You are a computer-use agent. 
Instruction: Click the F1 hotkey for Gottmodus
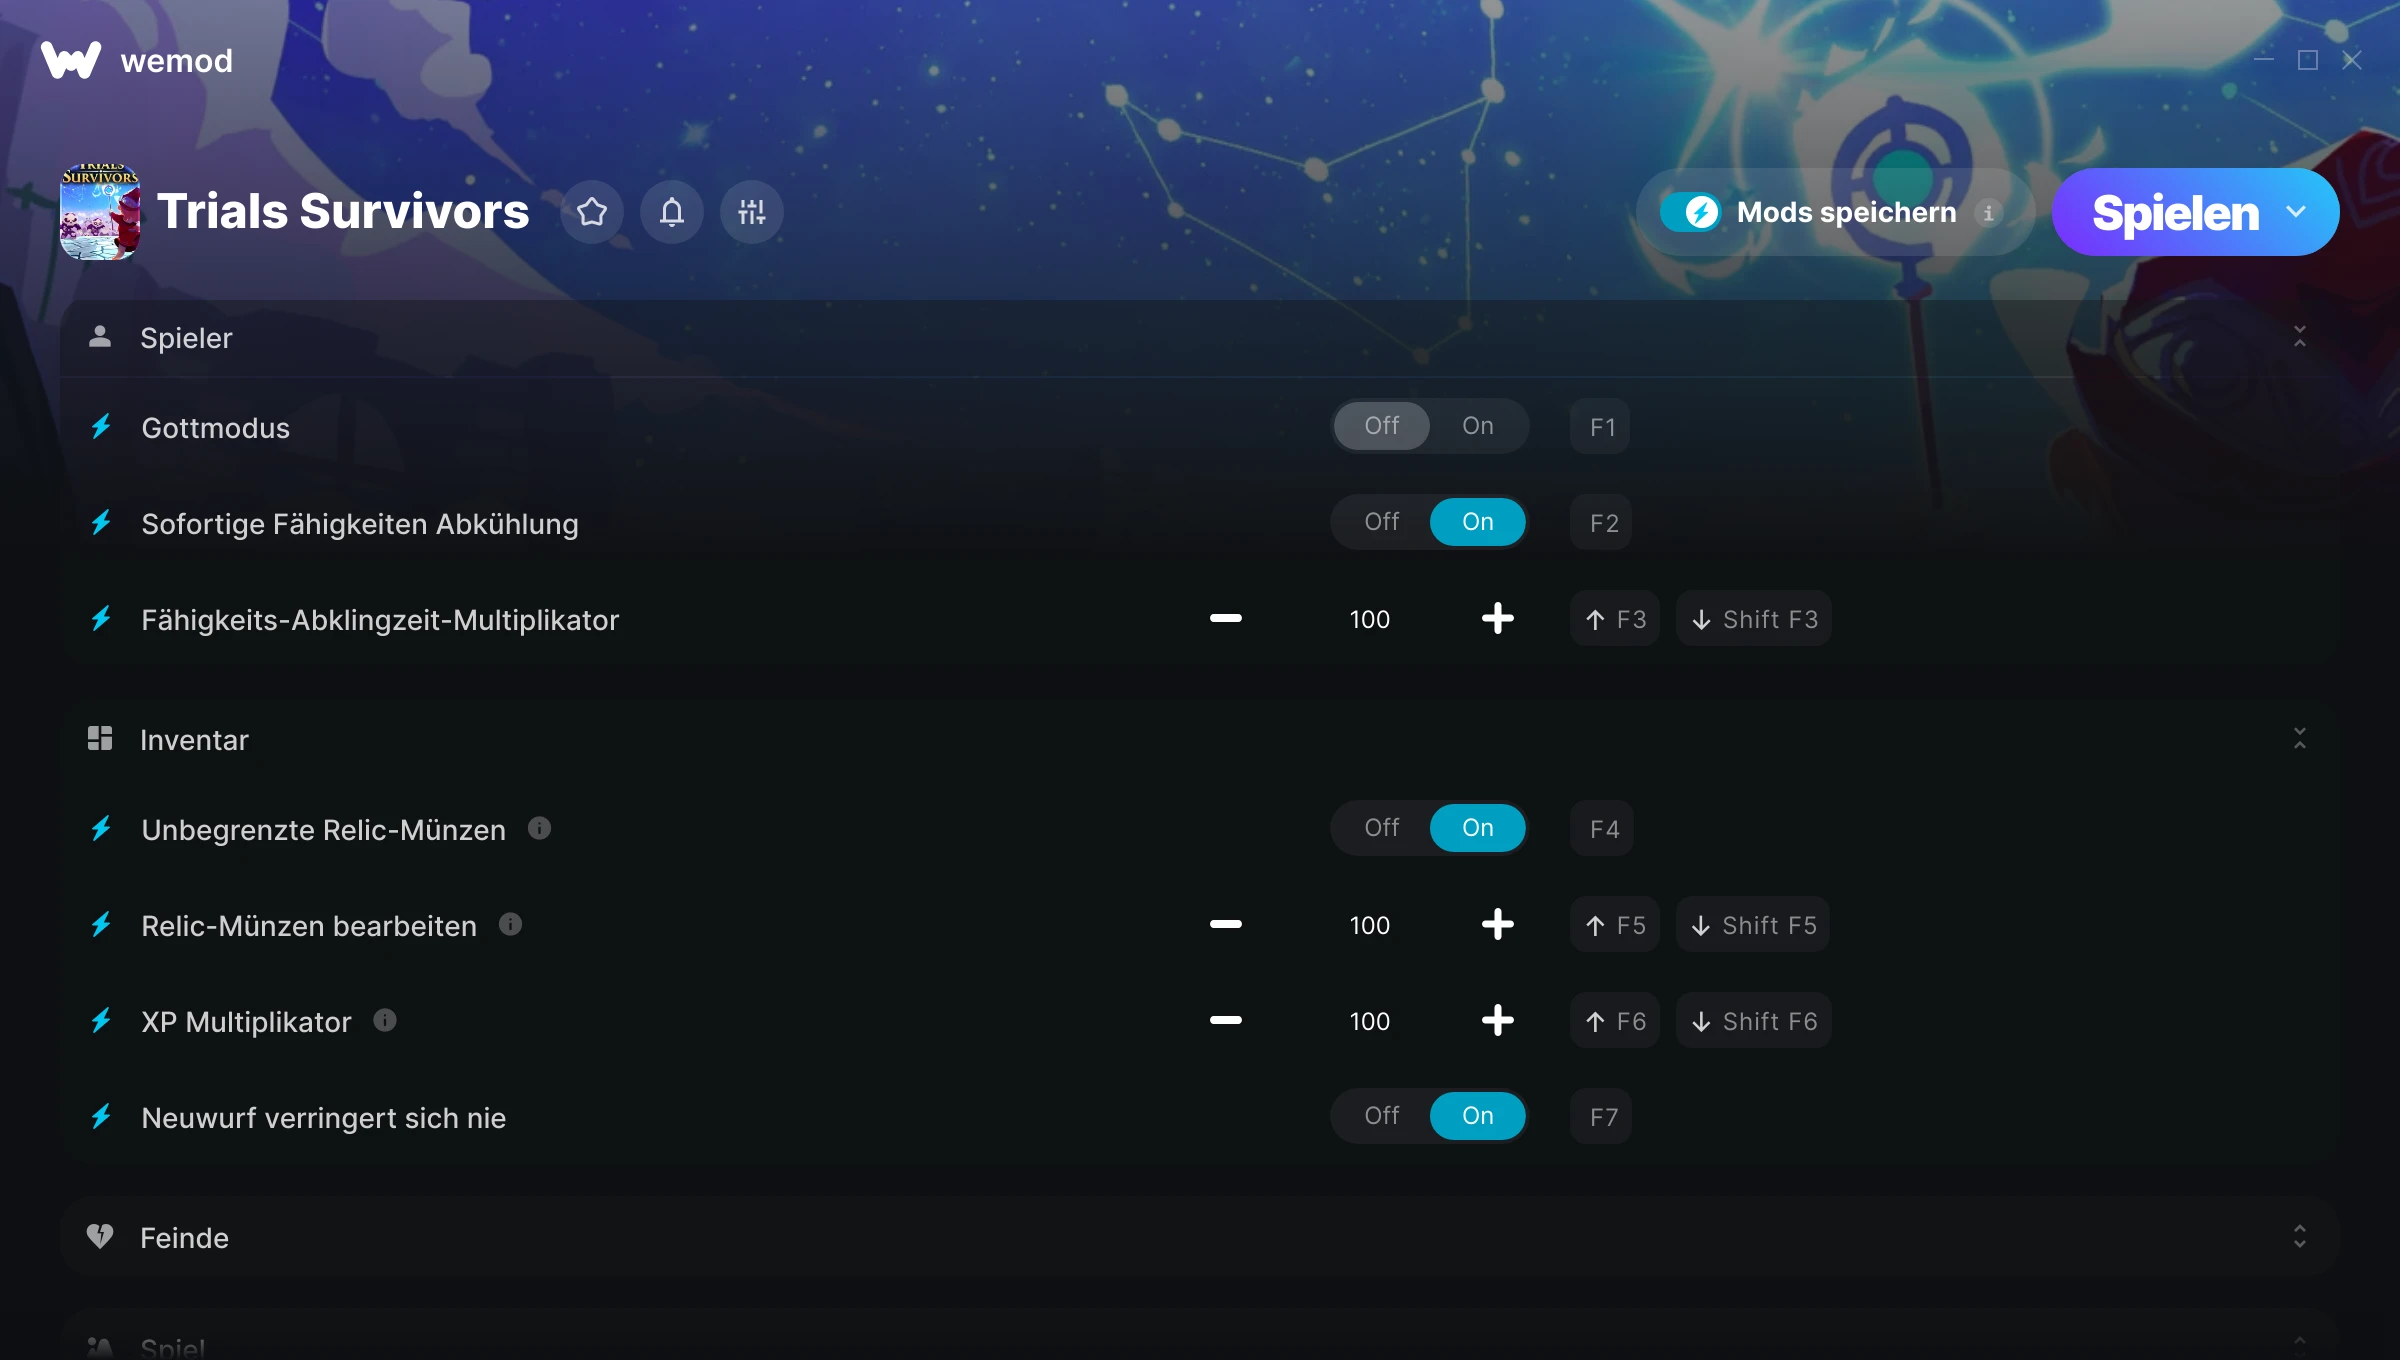(x=1601, y=427)
